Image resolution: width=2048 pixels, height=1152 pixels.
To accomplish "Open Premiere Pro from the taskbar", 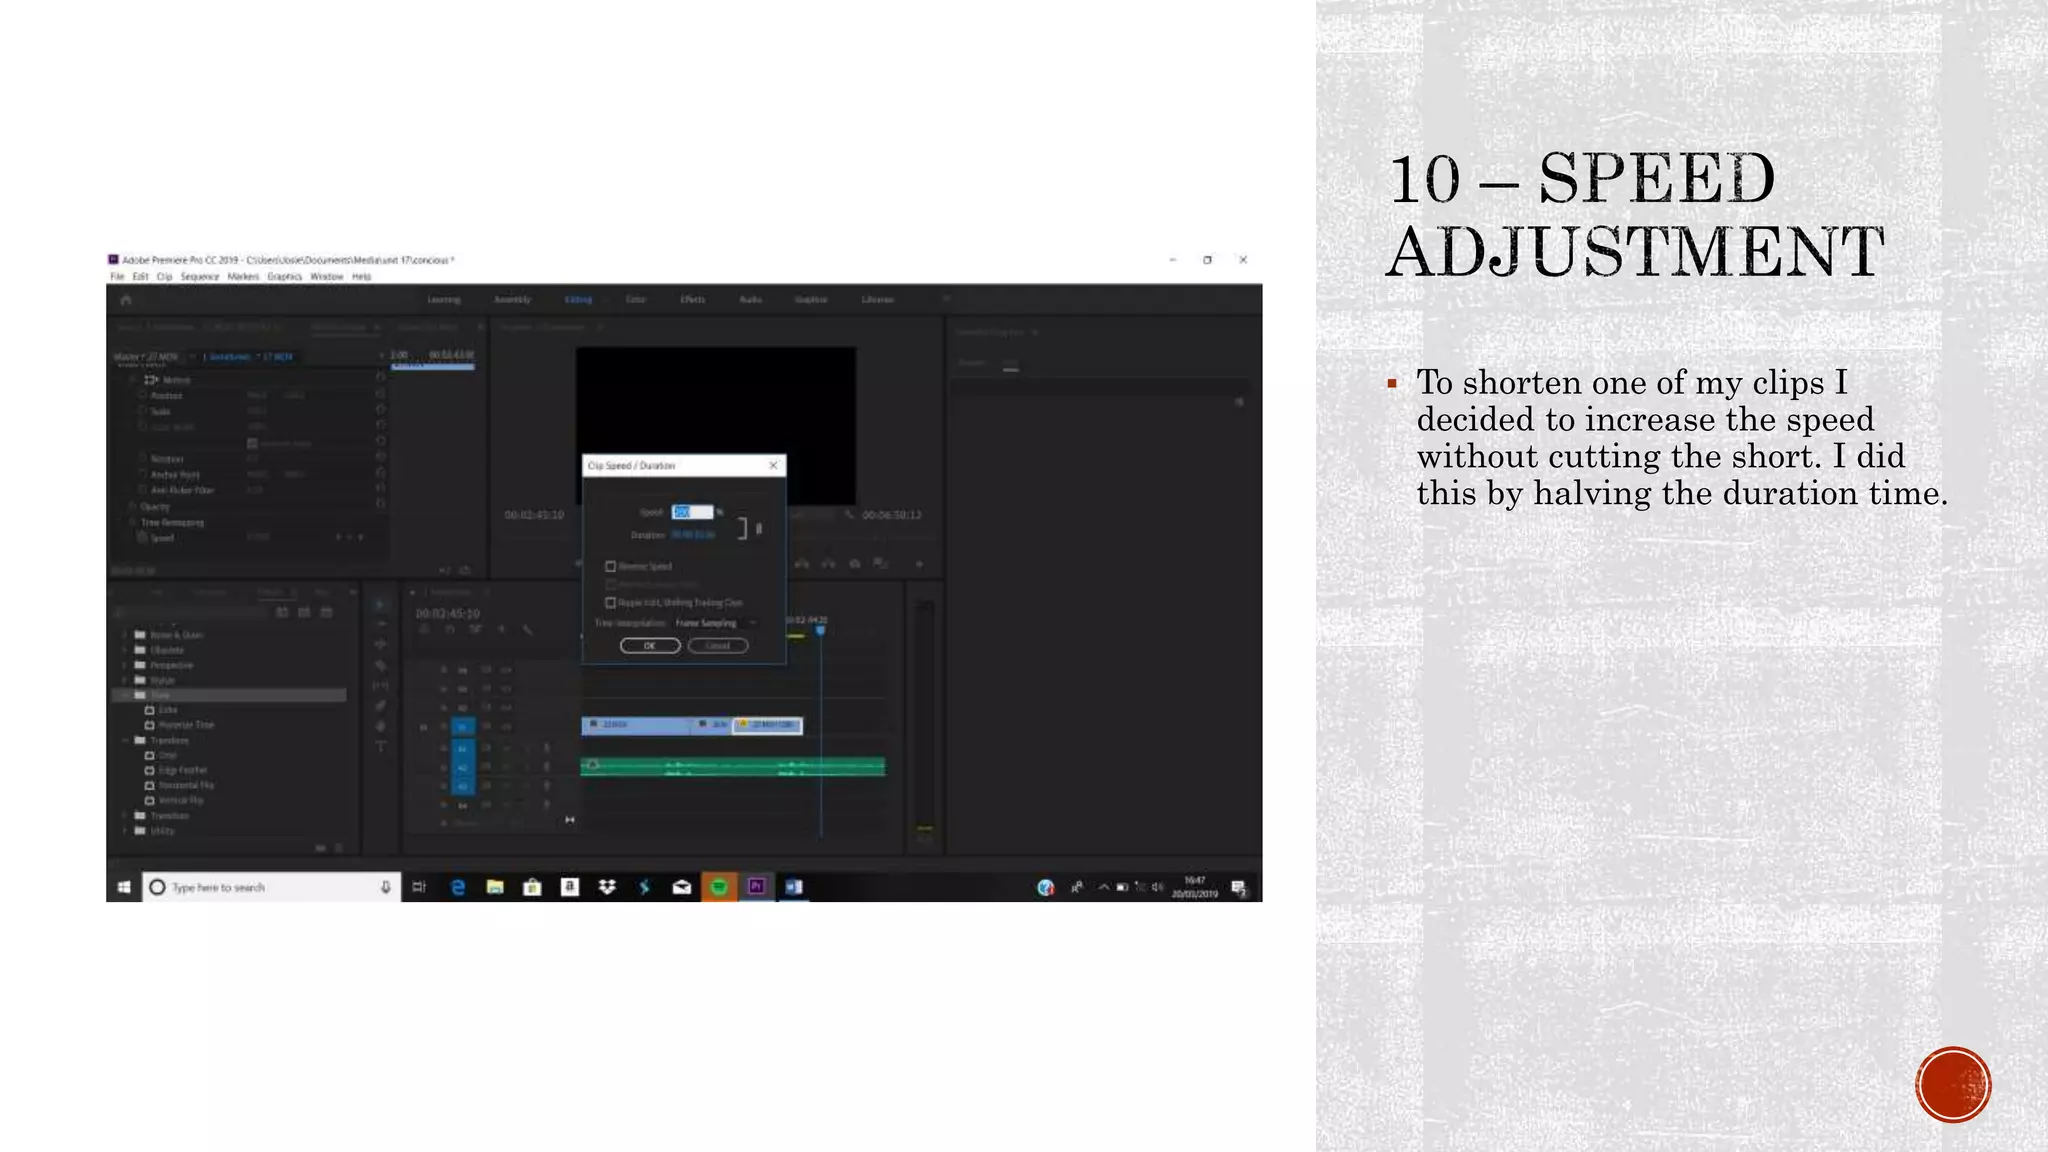I will point(757,887).
